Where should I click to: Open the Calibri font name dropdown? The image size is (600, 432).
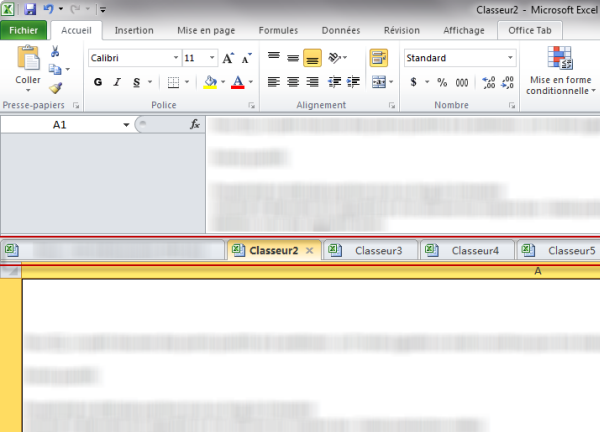[176, 58]
